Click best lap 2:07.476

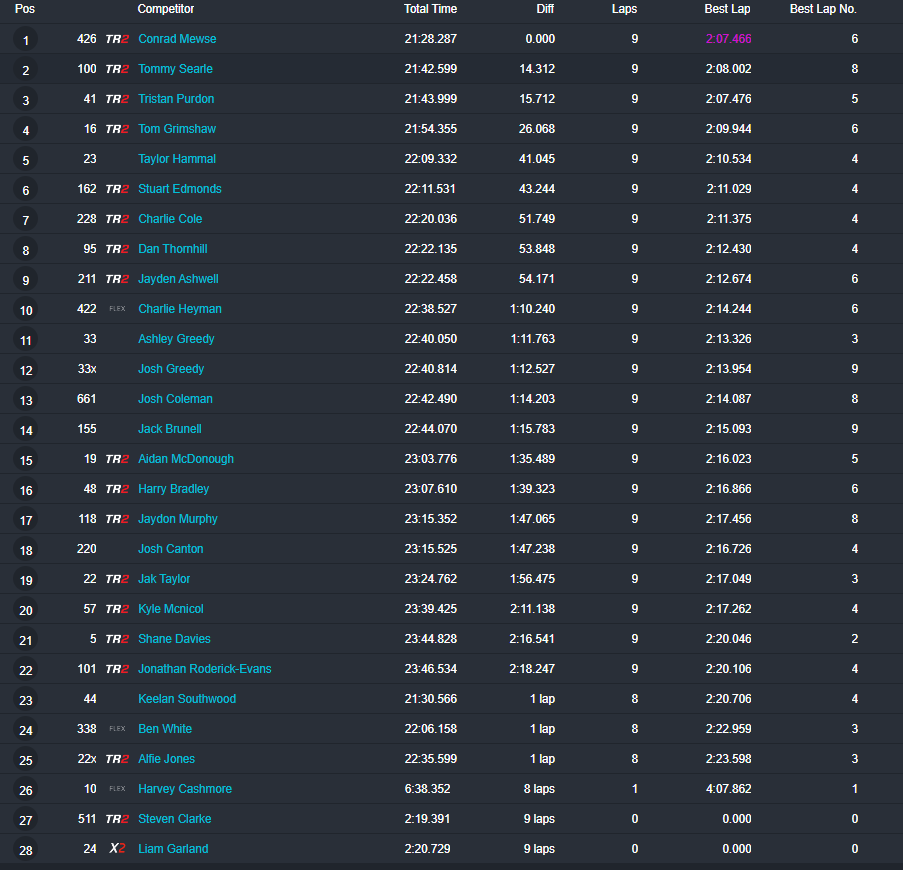729,99
